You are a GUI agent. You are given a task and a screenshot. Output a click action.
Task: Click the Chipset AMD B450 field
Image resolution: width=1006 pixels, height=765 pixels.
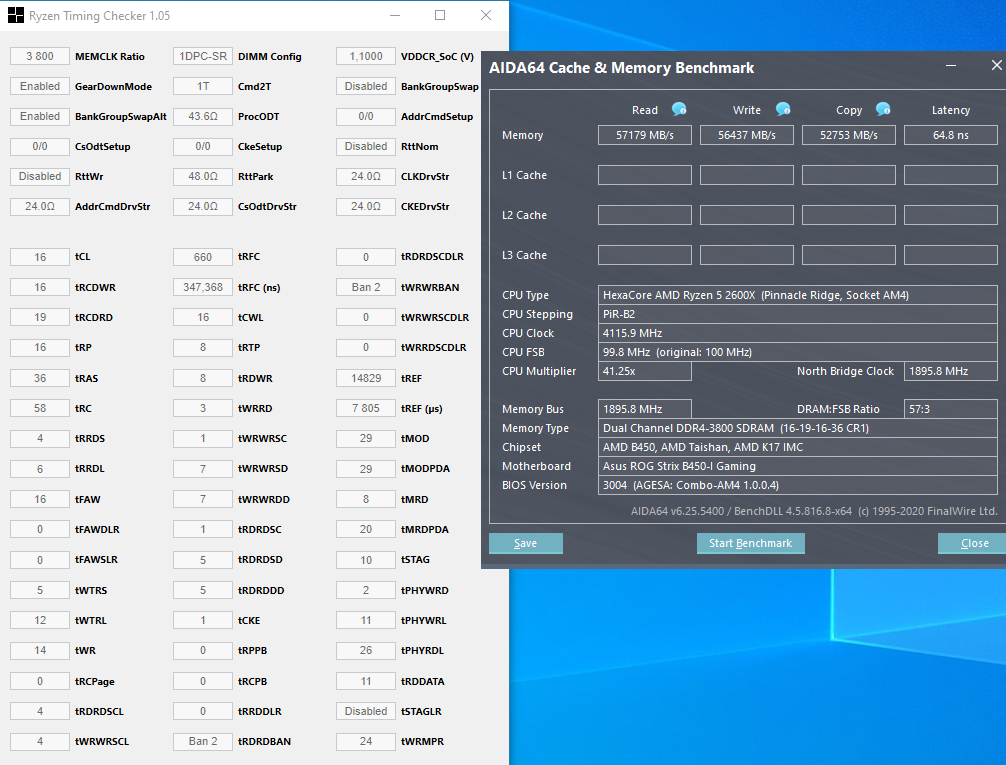coord(797,447)
